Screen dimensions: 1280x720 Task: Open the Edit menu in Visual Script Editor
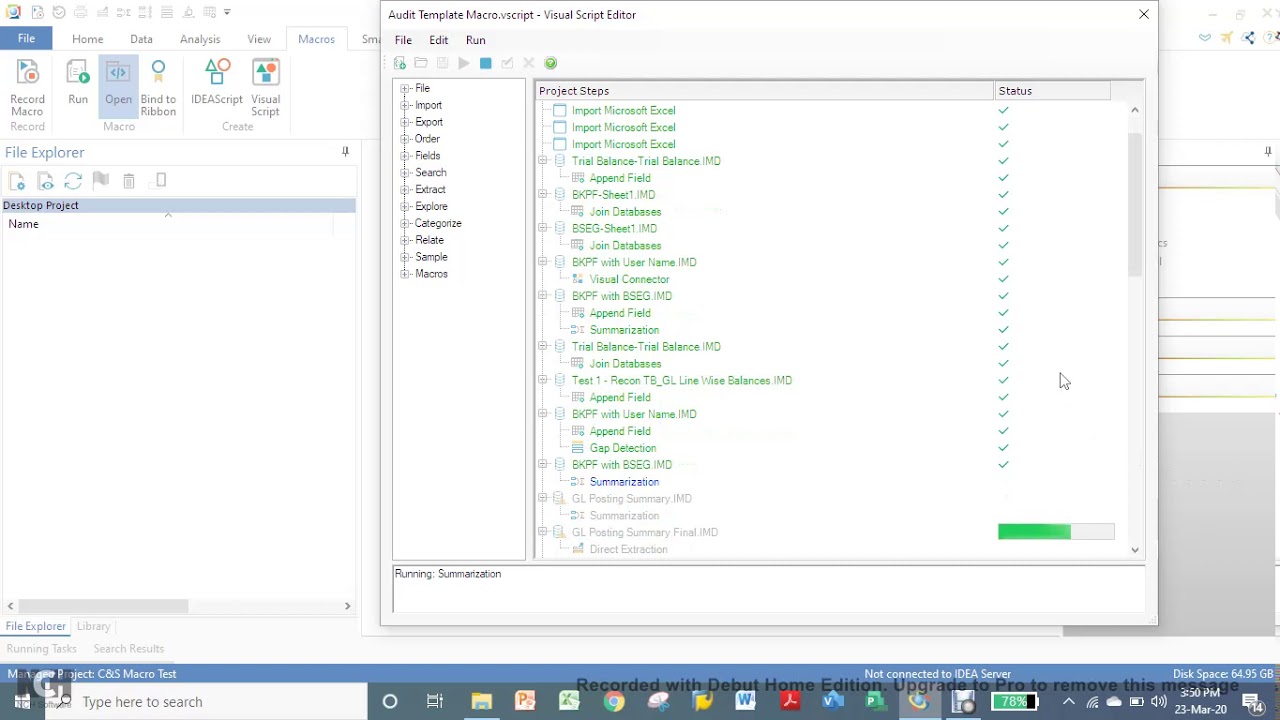pos(439,40)
